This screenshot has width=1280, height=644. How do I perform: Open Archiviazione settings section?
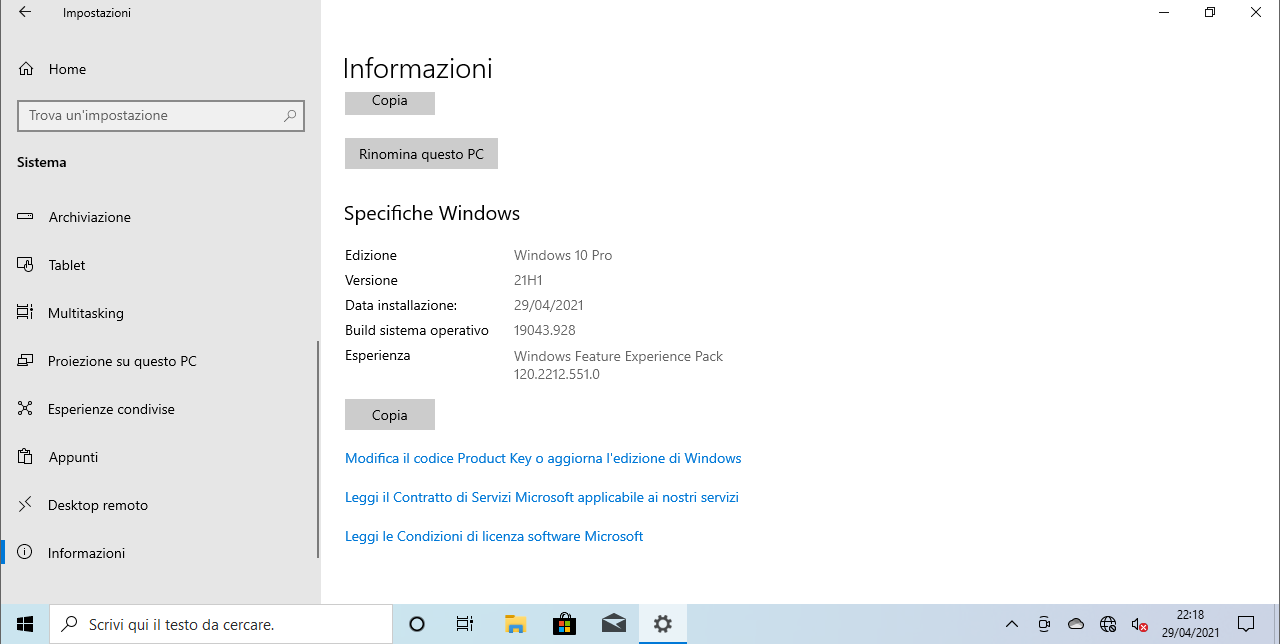[160, 217]
